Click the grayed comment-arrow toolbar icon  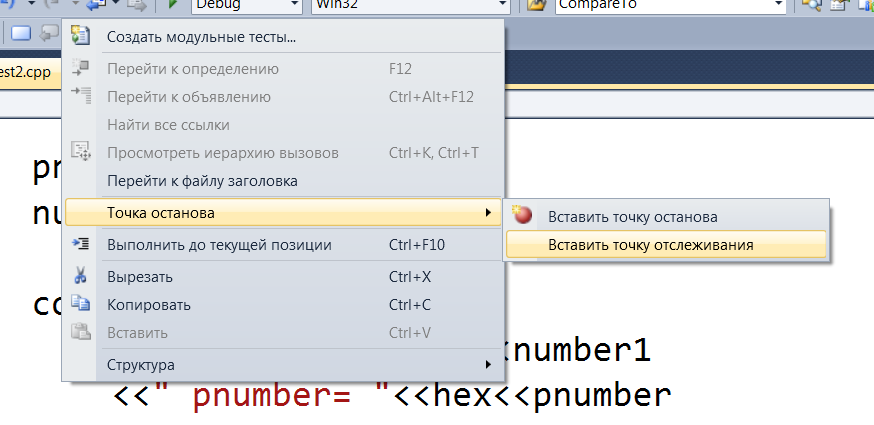pyautogui.click(x=50, y=32)
